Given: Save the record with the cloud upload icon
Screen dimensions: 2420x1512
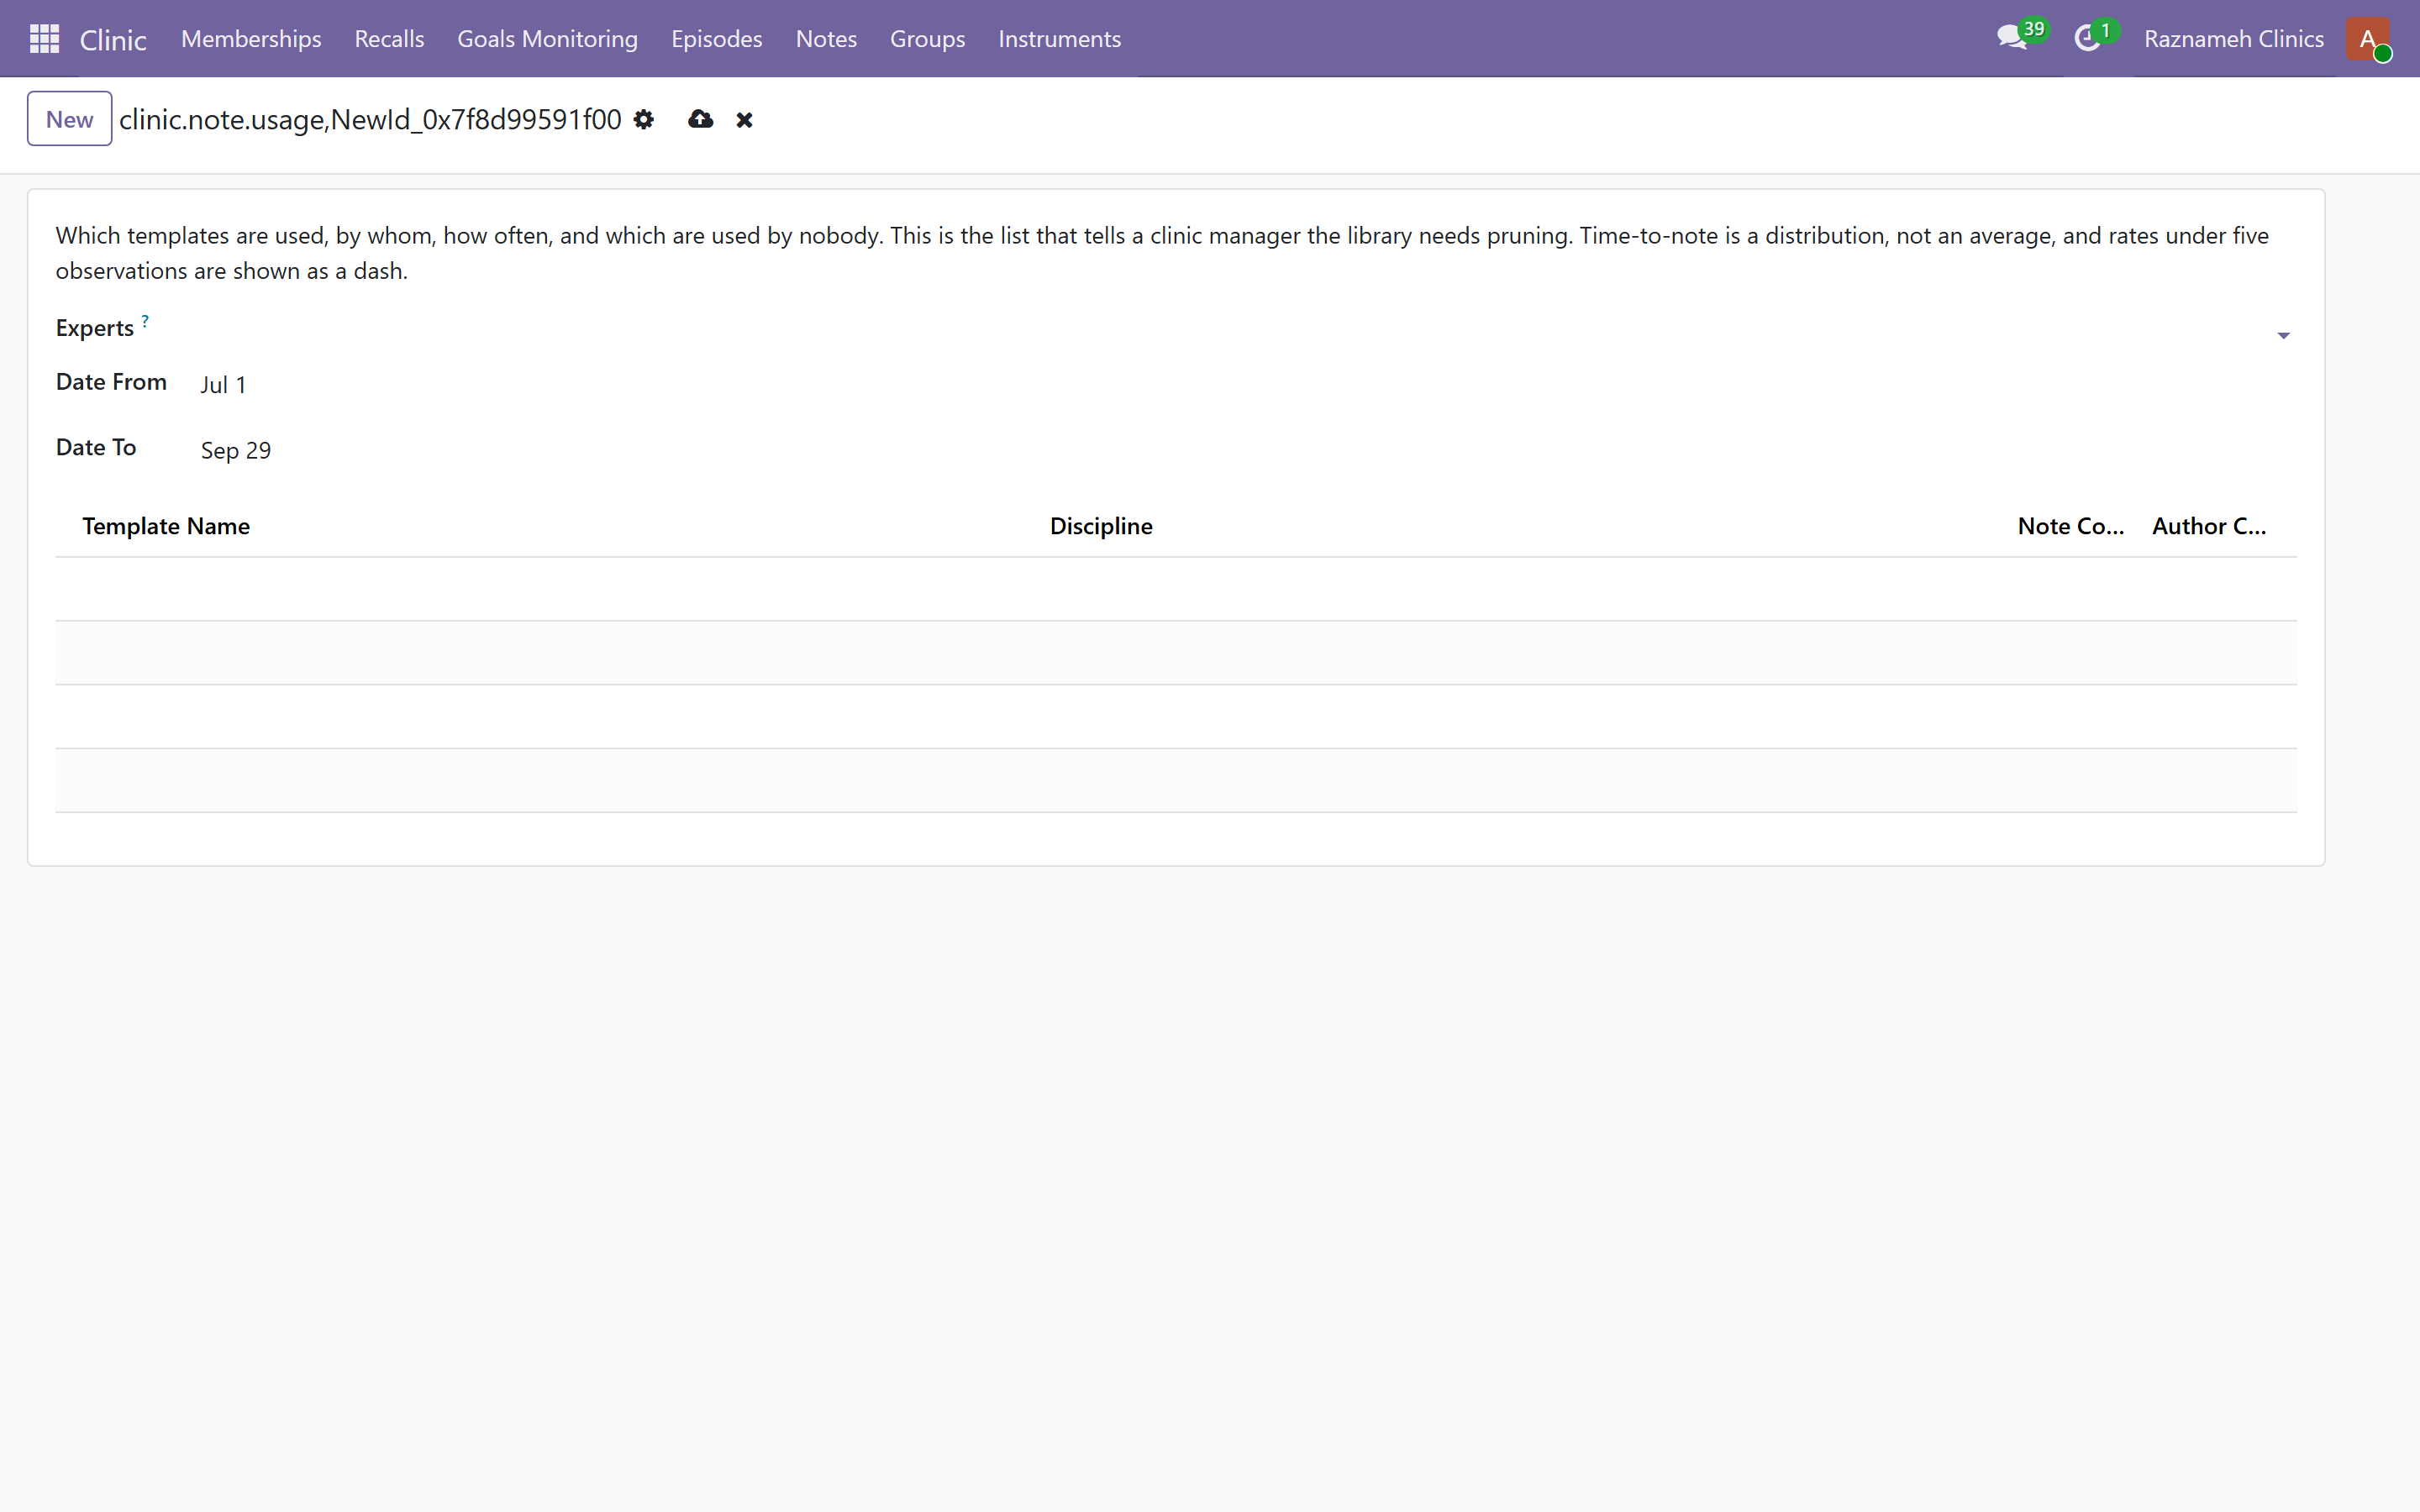Looking at the screenshot, I should click(700, 120).
